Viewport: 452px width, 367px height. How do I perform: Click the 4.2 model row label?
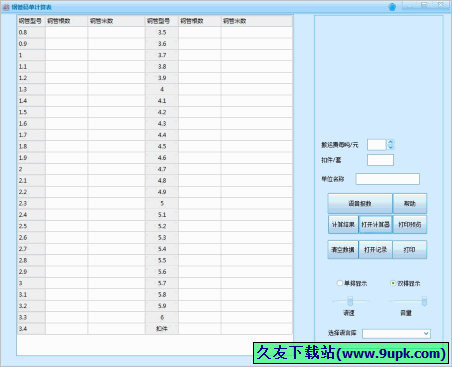pos(162,112)
